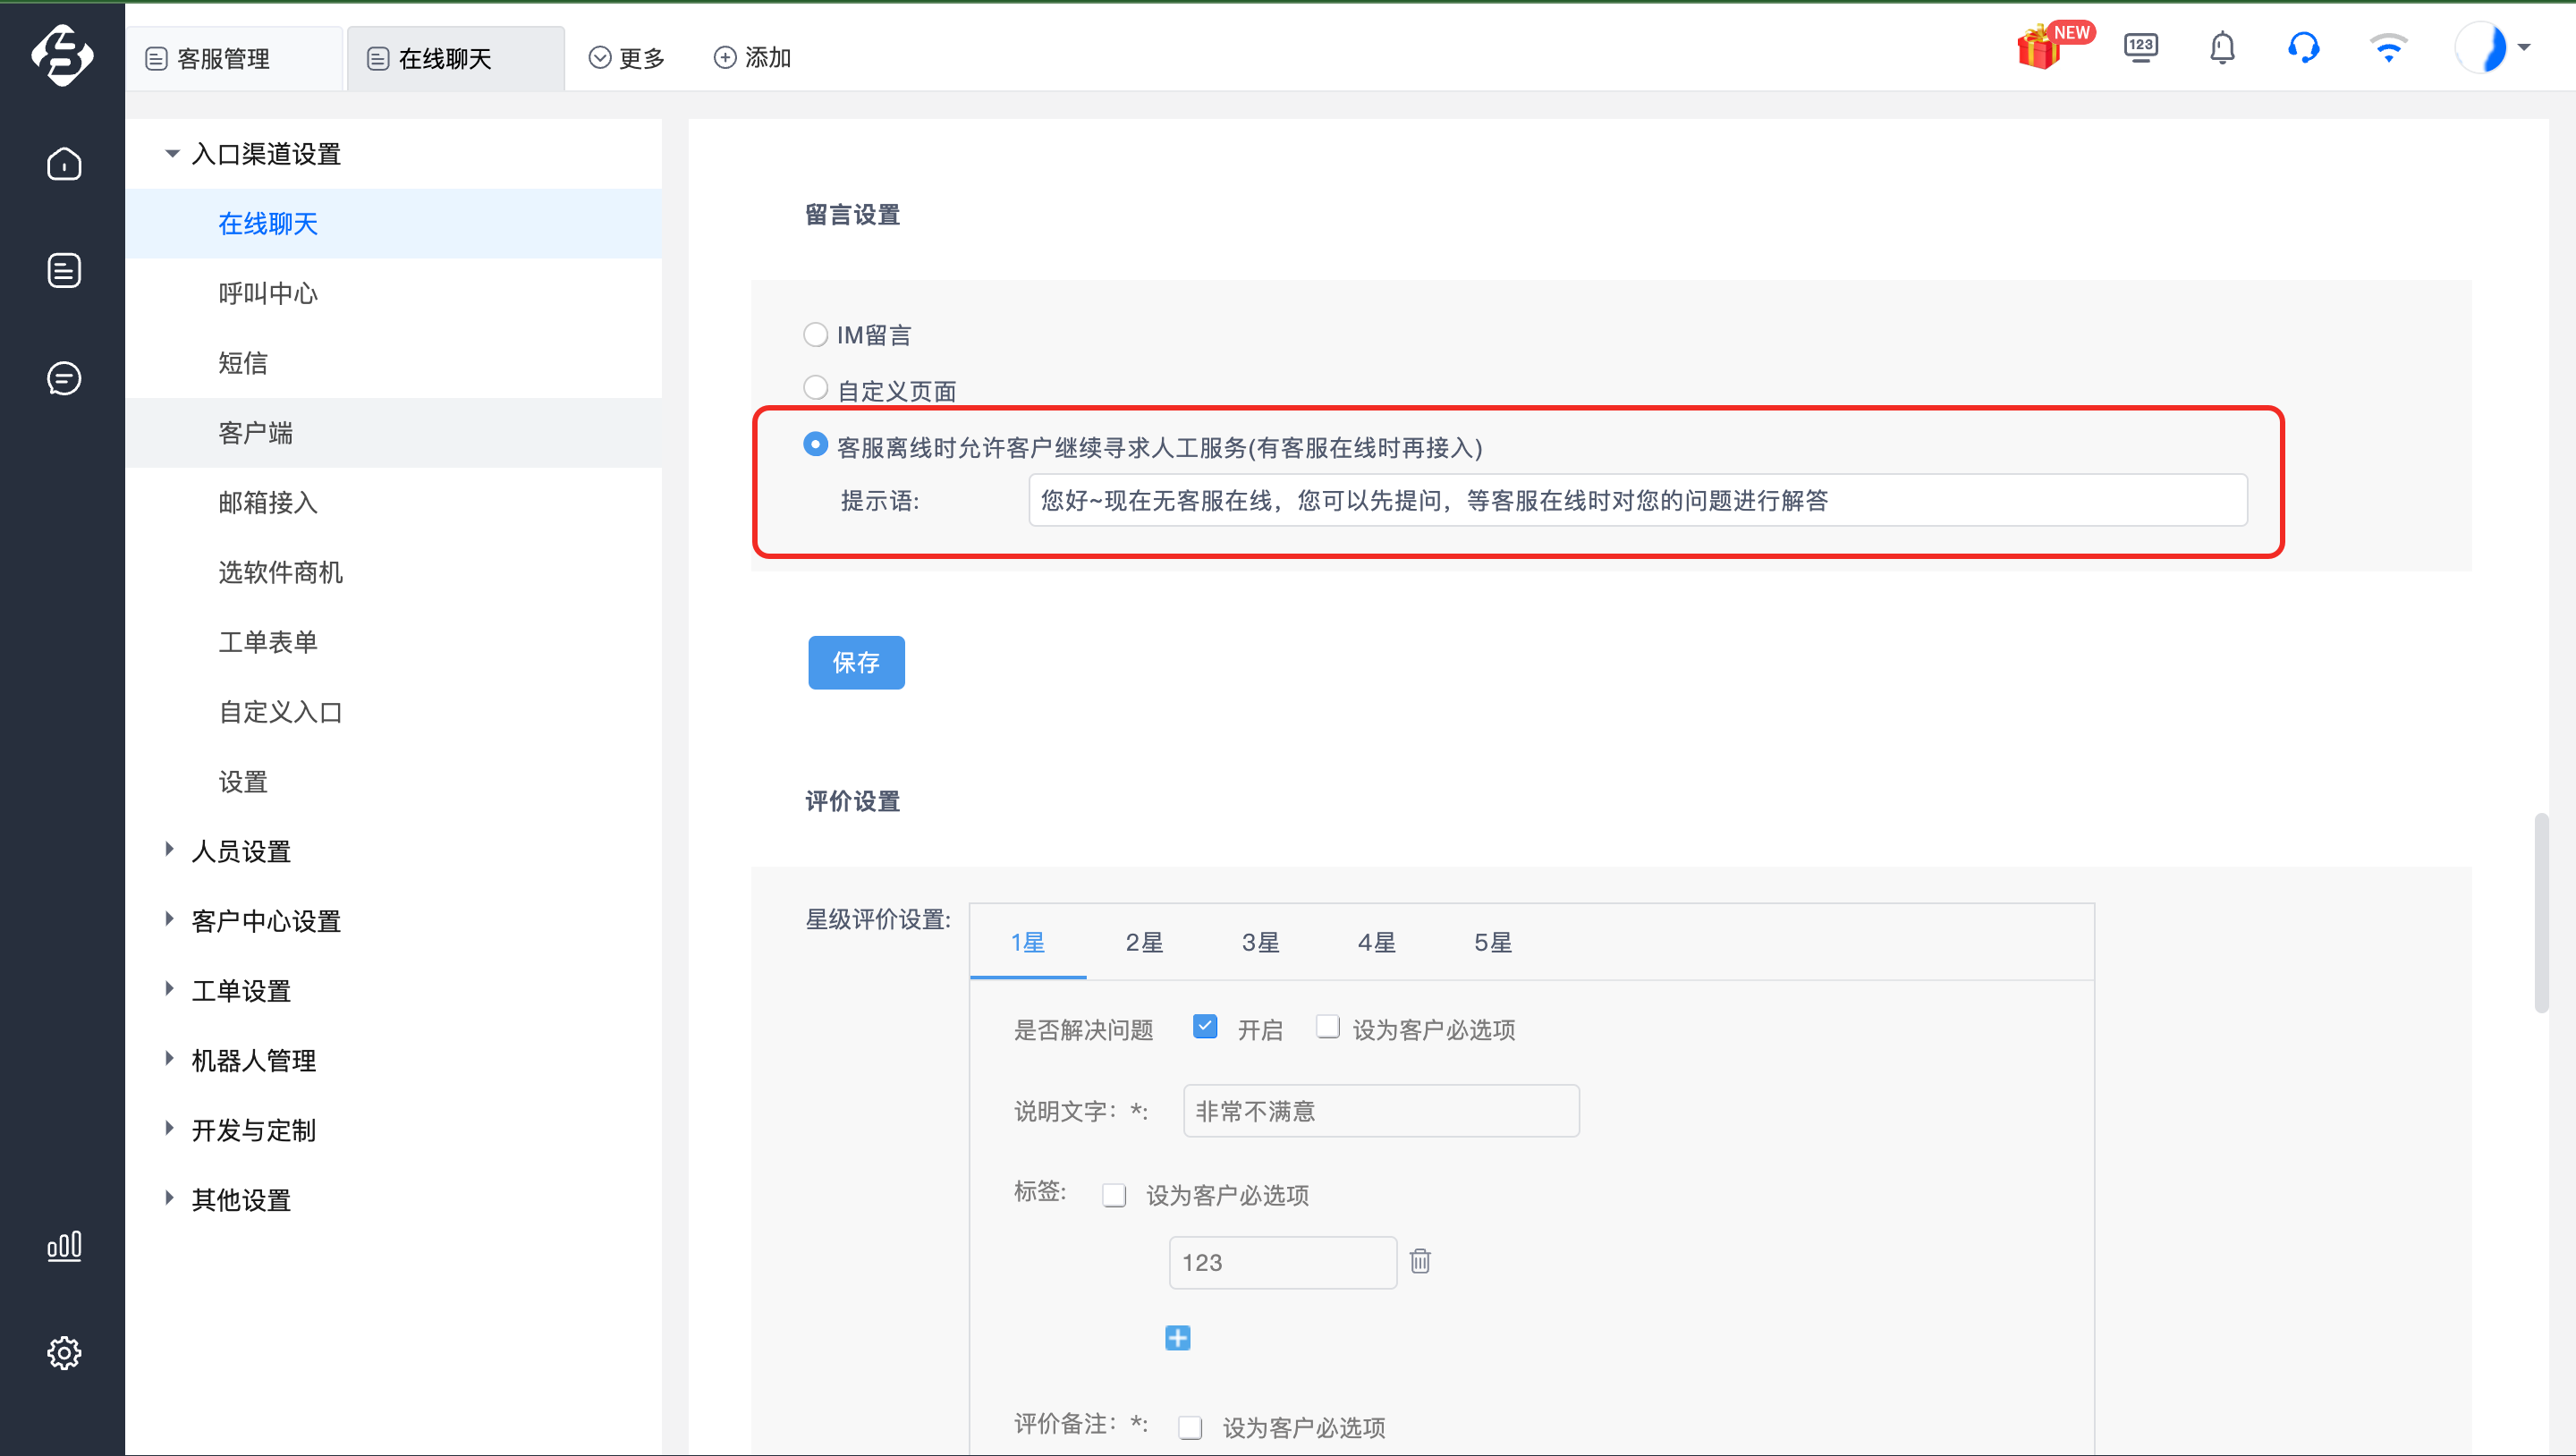Open the avatar dropdown arrow
Image resolution: width=2576 pixels, height=1456 pixels.
2524,47
